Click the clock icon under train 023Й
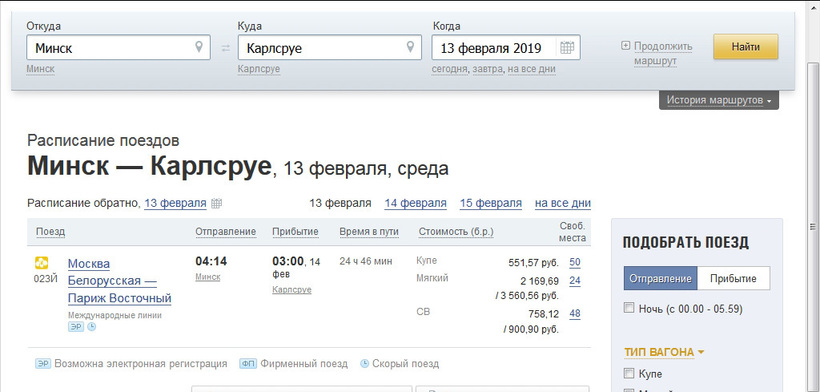 (x=92, y=327)
